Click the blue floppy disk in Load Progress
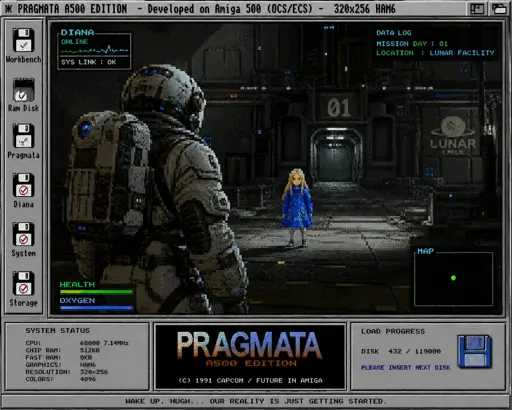Screen dimensions: 512x410 pos(475,351)
